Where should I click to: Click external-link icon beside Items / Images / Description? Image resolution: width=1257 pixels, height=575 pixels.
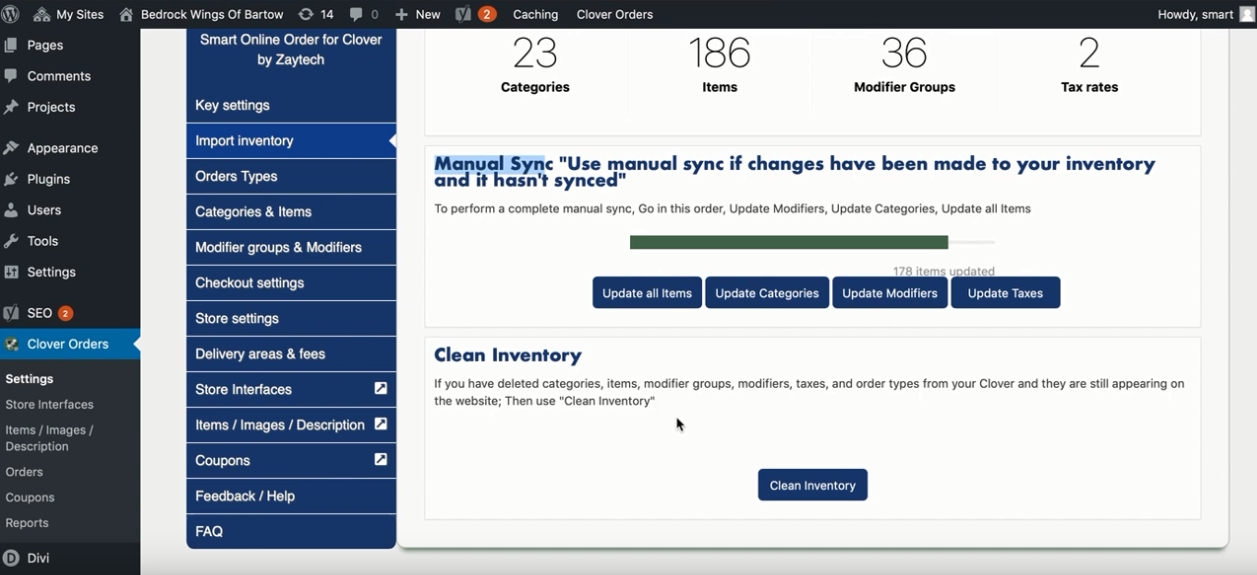point(381,424)
